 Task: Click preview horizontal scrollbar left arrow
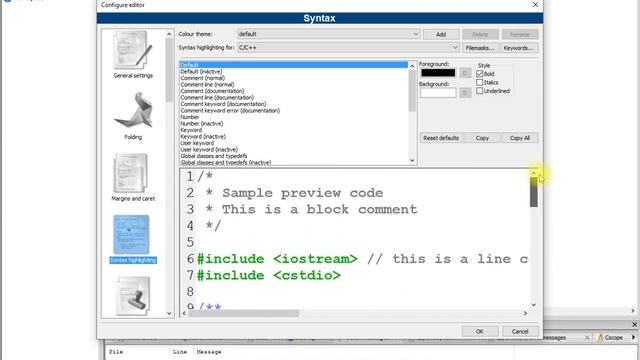[x=184, y=313]
